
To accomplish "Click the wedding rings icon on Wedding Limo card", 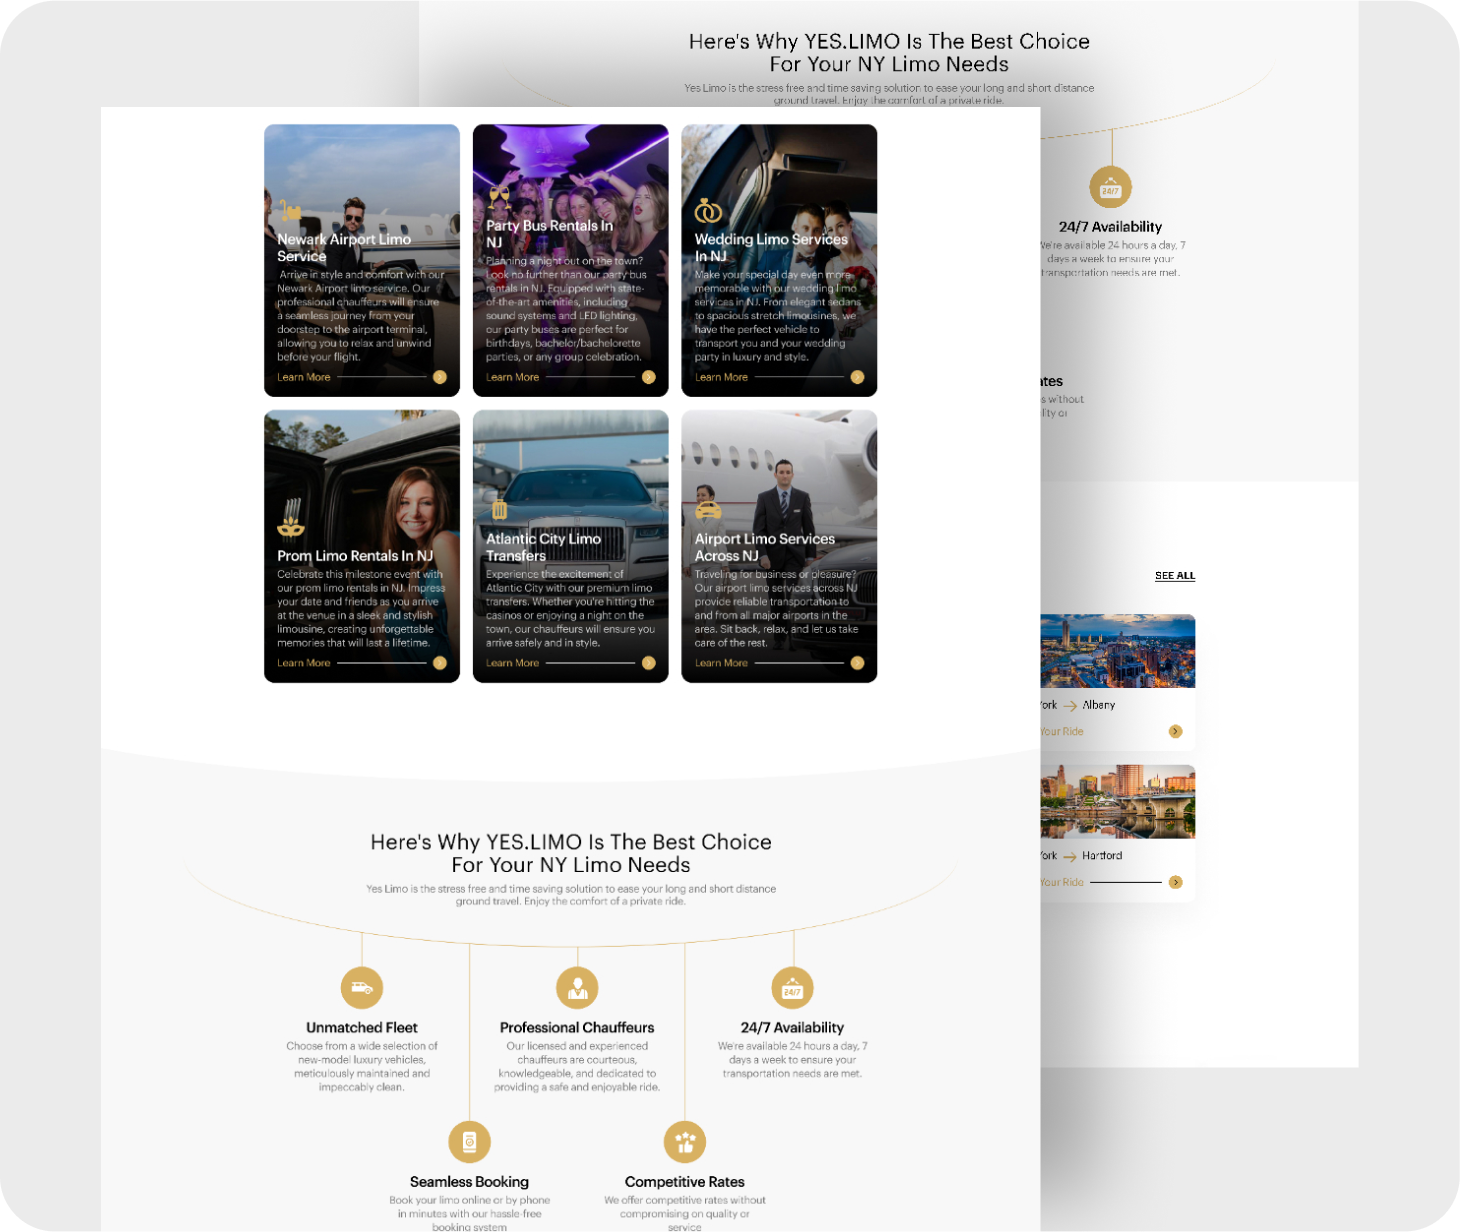I will 708,211.
